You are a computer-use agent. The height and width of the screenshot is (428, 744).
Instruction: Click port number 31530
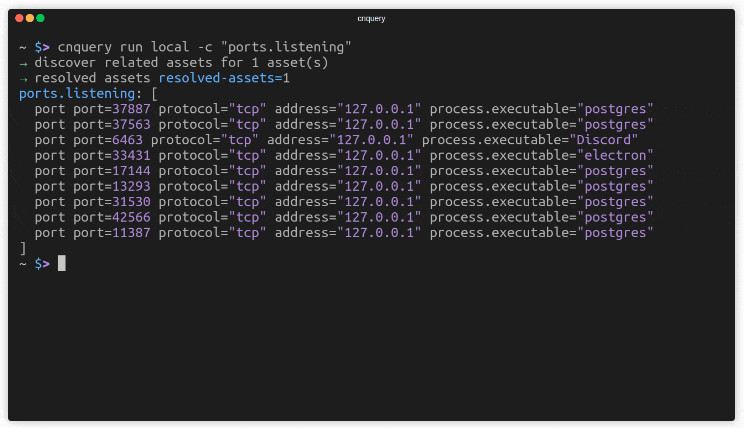click(x=131, y=202)
